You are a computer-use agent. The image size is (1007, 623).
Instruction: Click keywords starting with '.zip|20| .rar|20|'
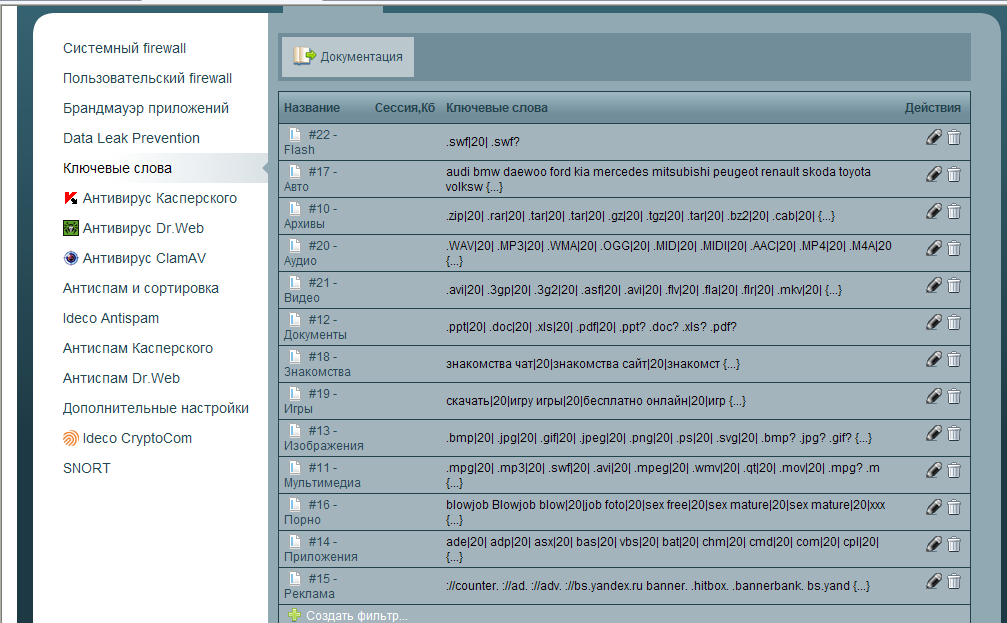pos(640,216)
